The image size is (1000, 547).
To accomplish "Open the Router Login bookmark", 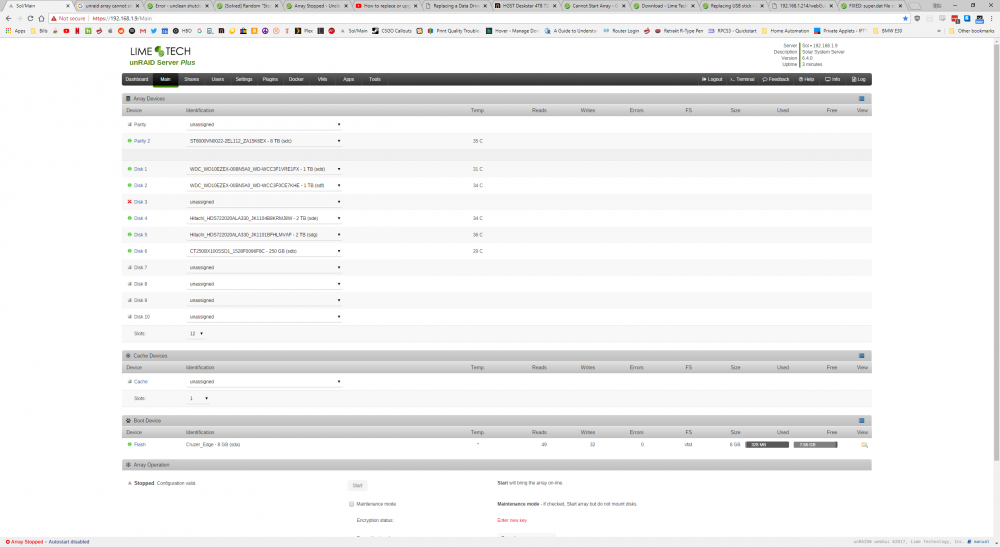I will 621,31.
